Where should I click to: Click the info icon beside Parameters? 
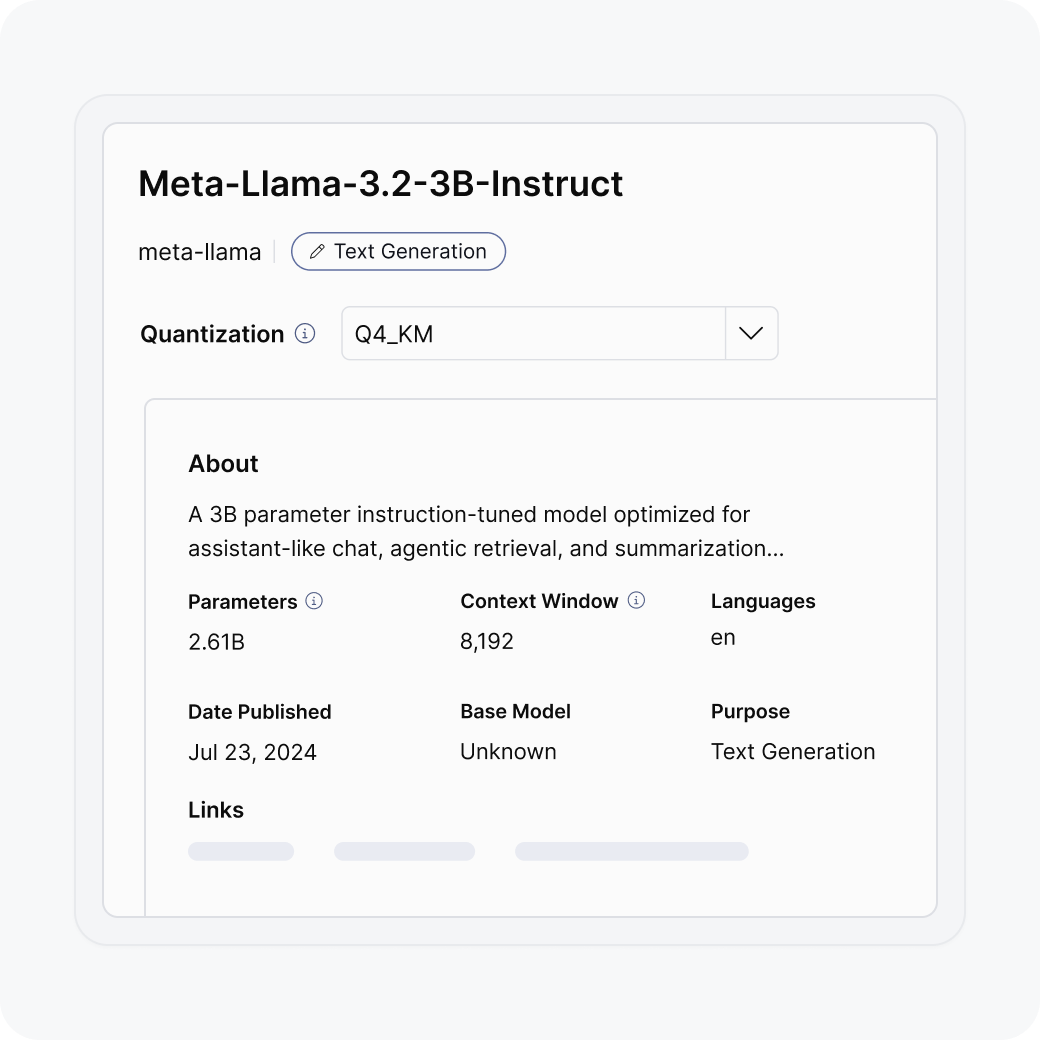(314, 601)
